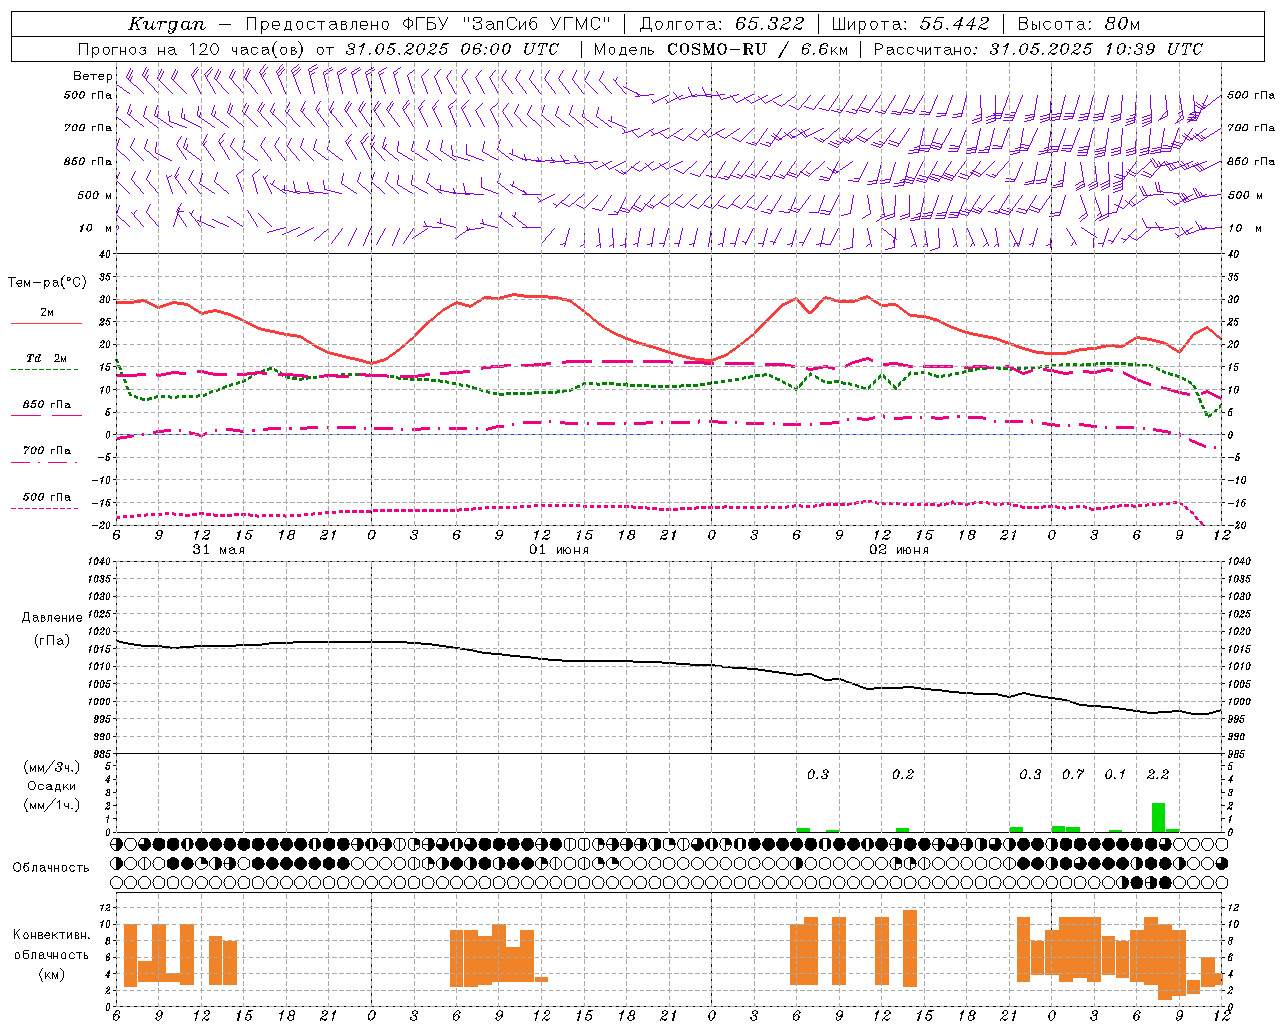Screen dimensions: 1280x1024
Task: Click the "0.2" precipitation amount value
Action: click(903, 774)
